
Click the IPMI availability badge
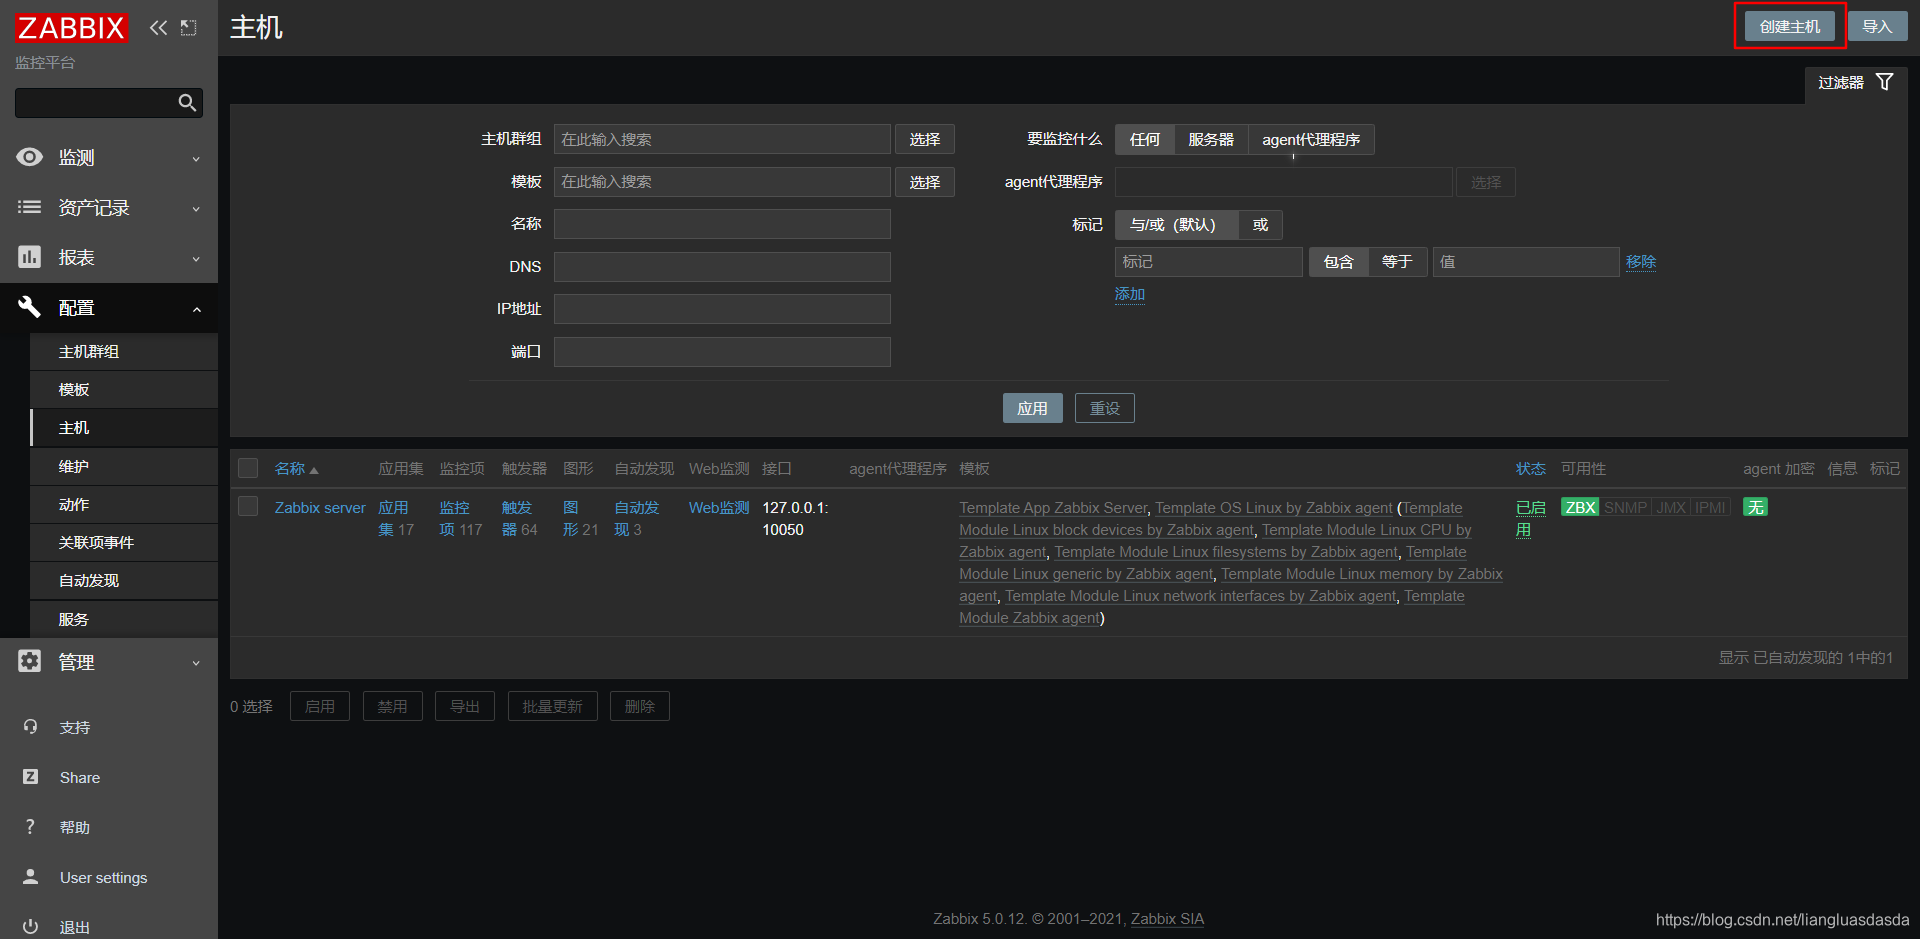(x=1710, y=508)
